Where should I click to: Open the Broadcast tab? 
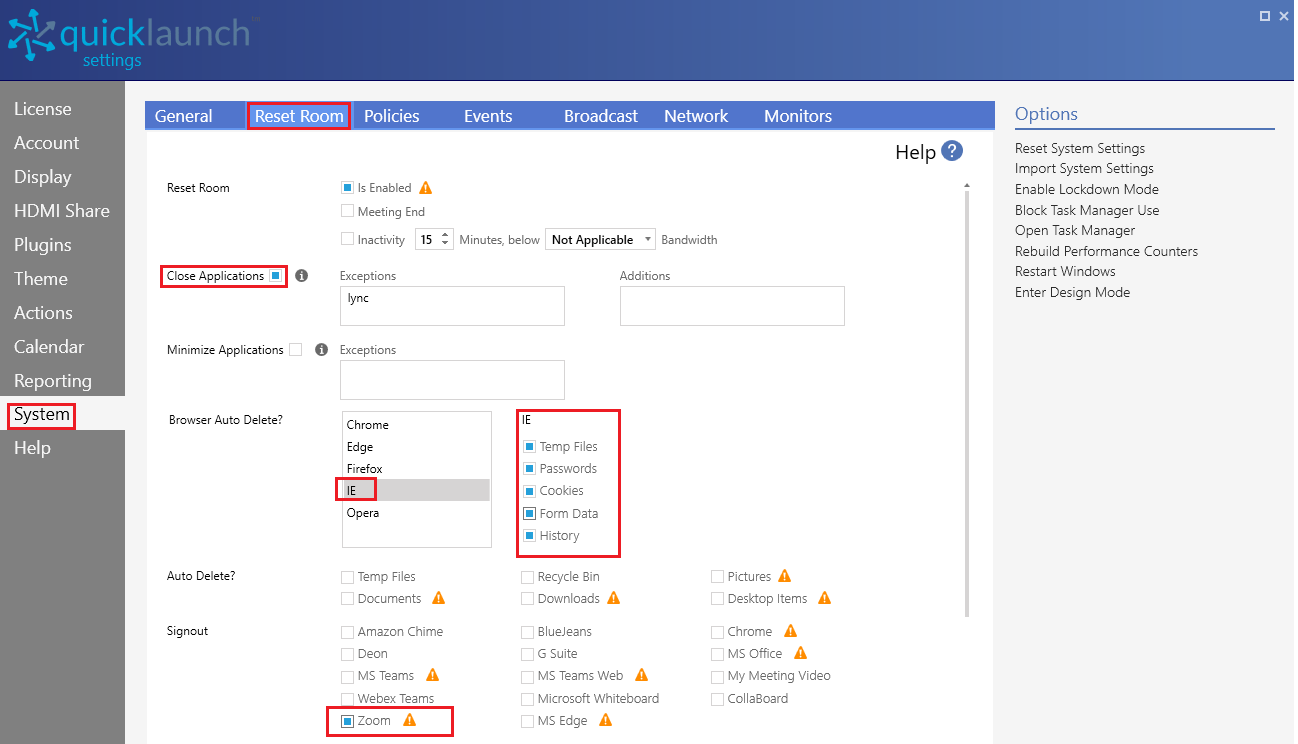pyautogui.click(x=601, y=116)
